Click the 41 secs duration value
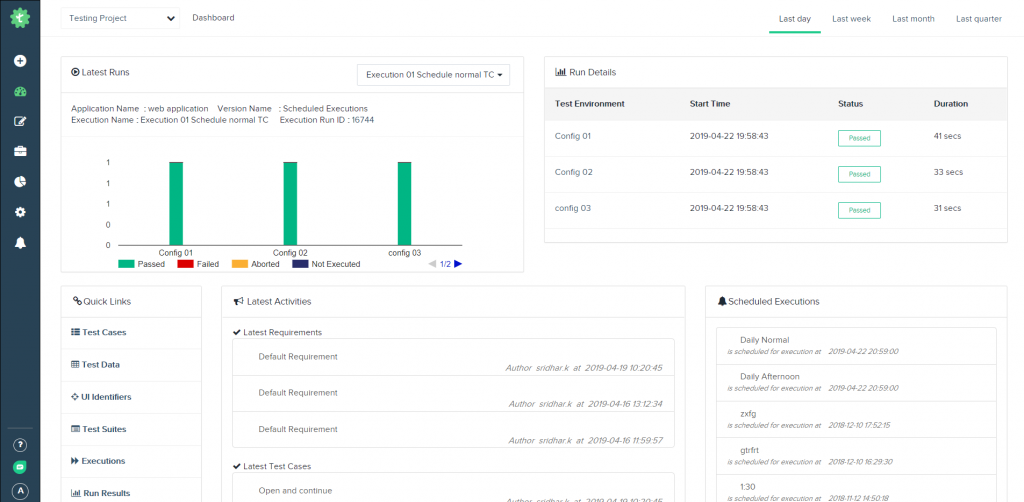1024x502 pixels. 947,136
